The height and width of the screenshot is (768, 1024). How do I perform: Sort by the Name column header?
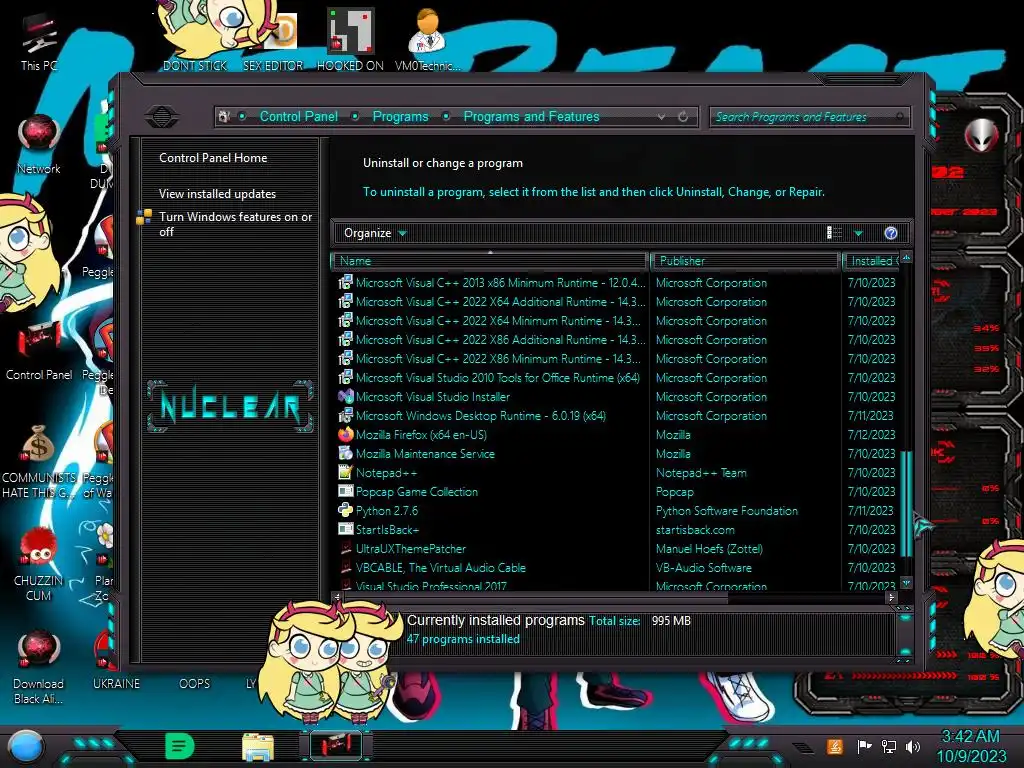pyautogui.click(x=489, y=261)
